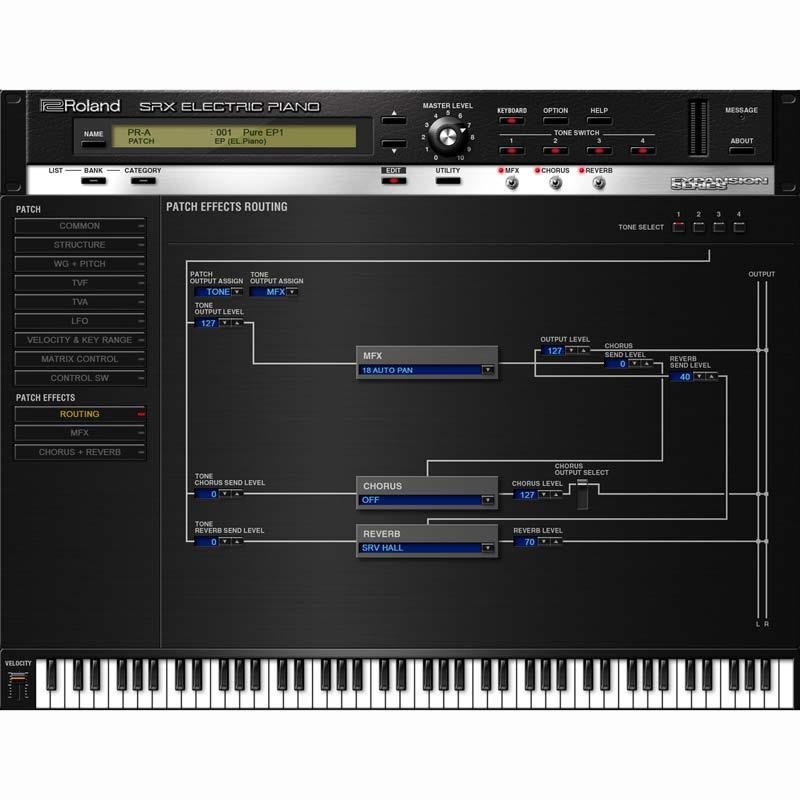
Task: Click the Chorus Output Select switch
Action: [x=582, y=494]
